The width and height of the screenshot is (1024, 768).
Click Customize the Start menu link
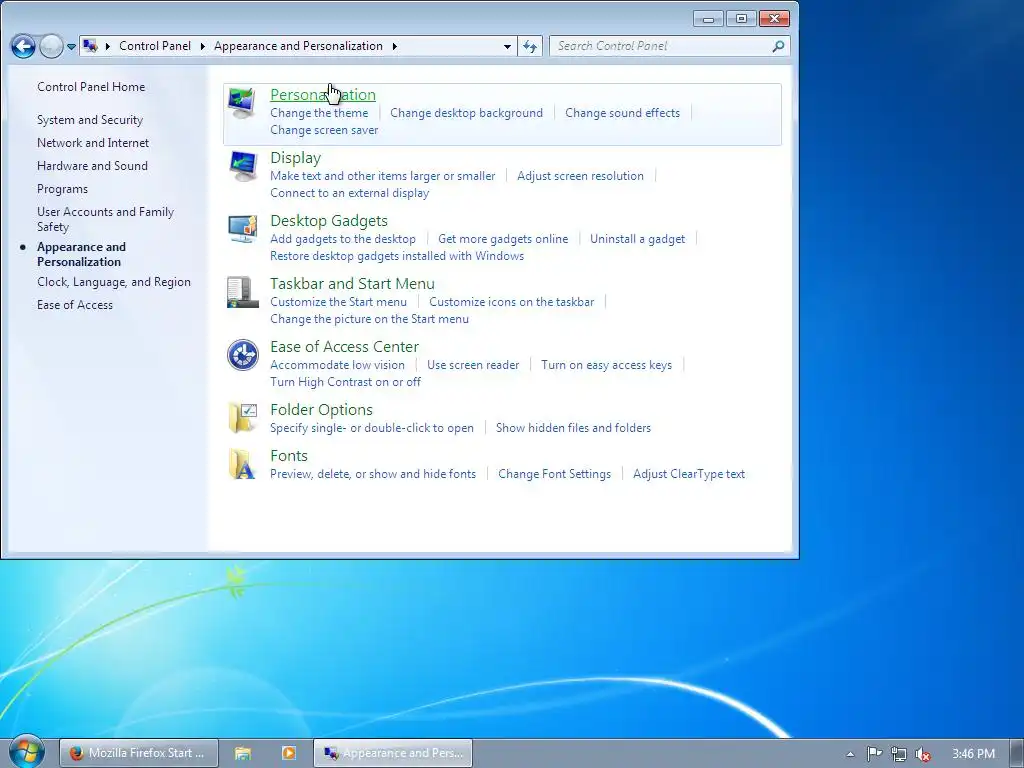pos(338,302)
